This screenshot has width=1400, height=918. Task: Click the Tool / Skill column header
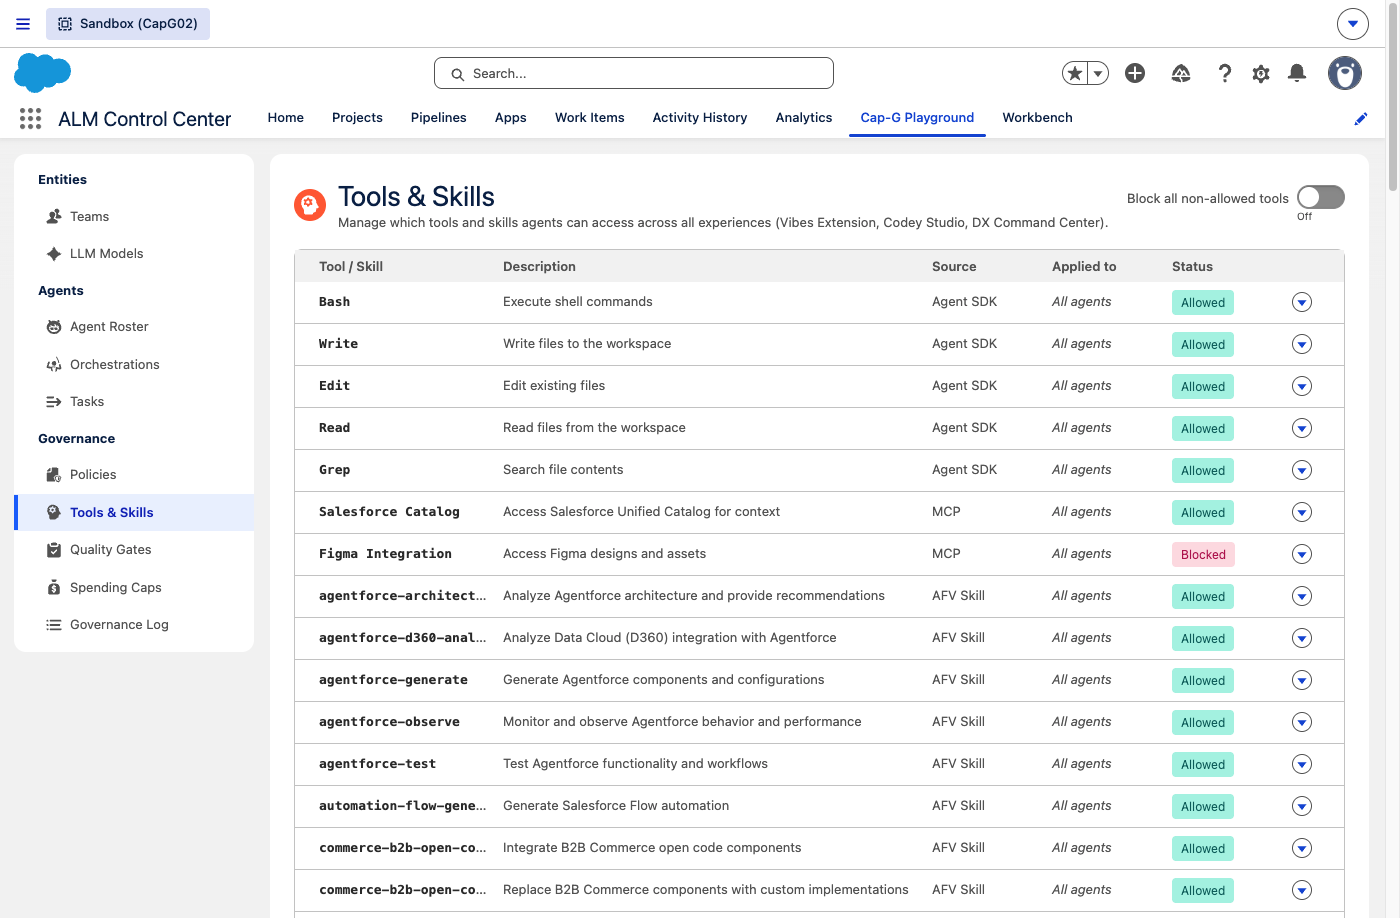pos(351,267)
